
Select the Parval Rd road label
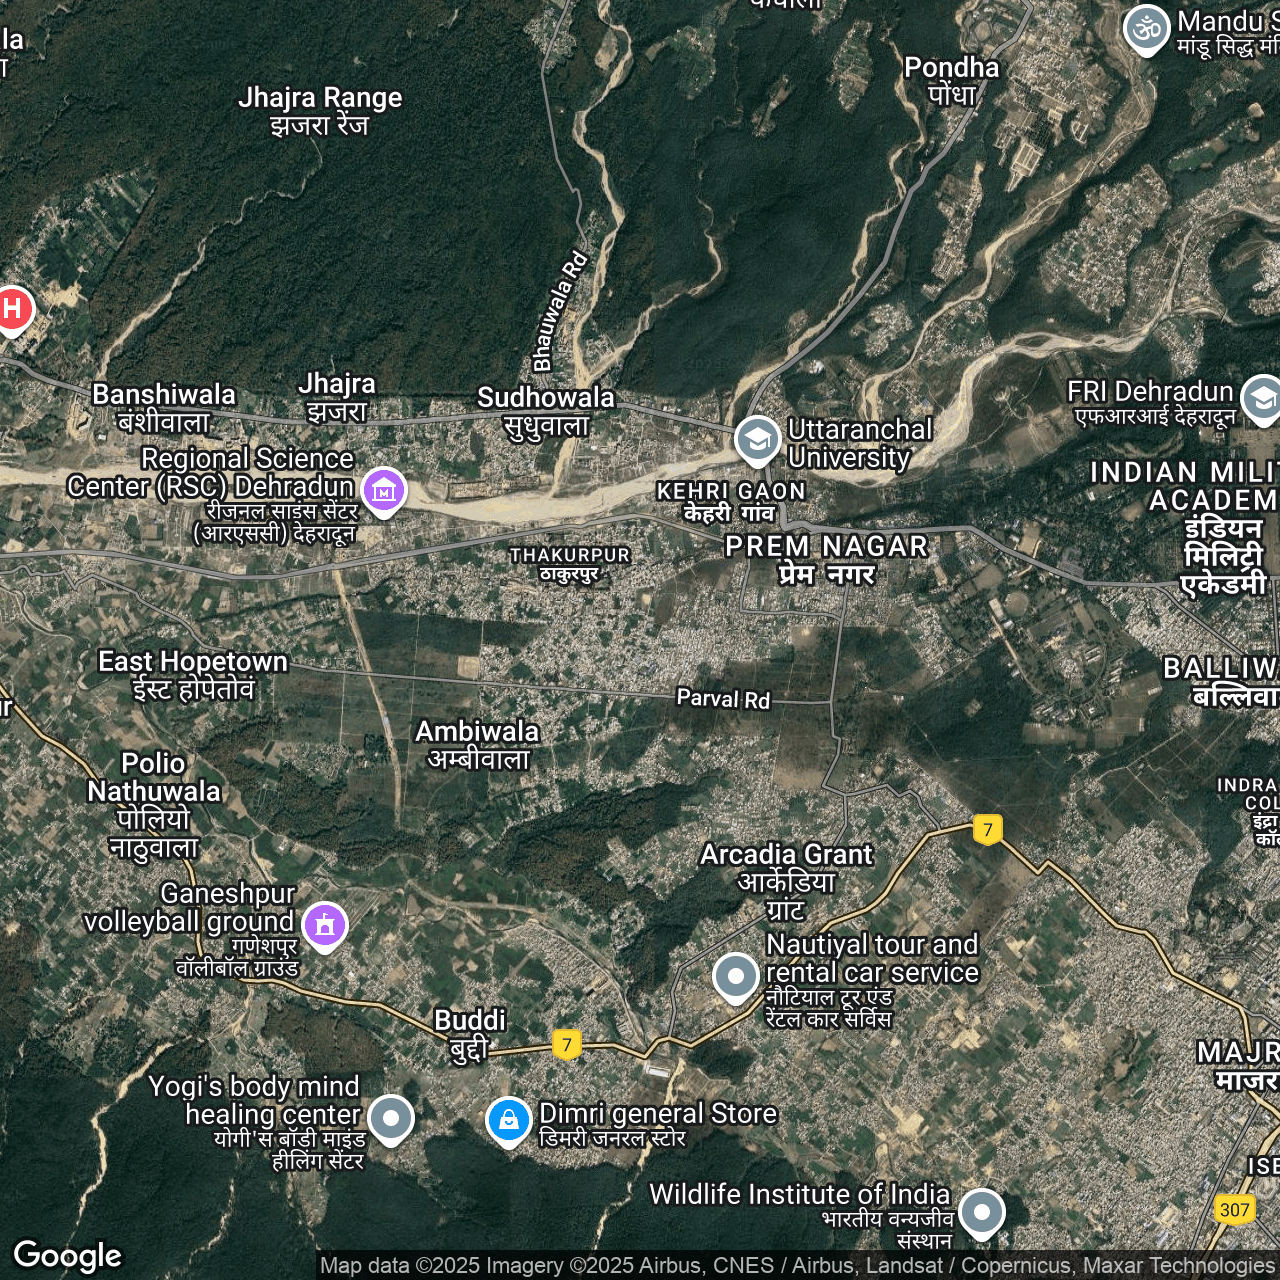click(723, 698)
